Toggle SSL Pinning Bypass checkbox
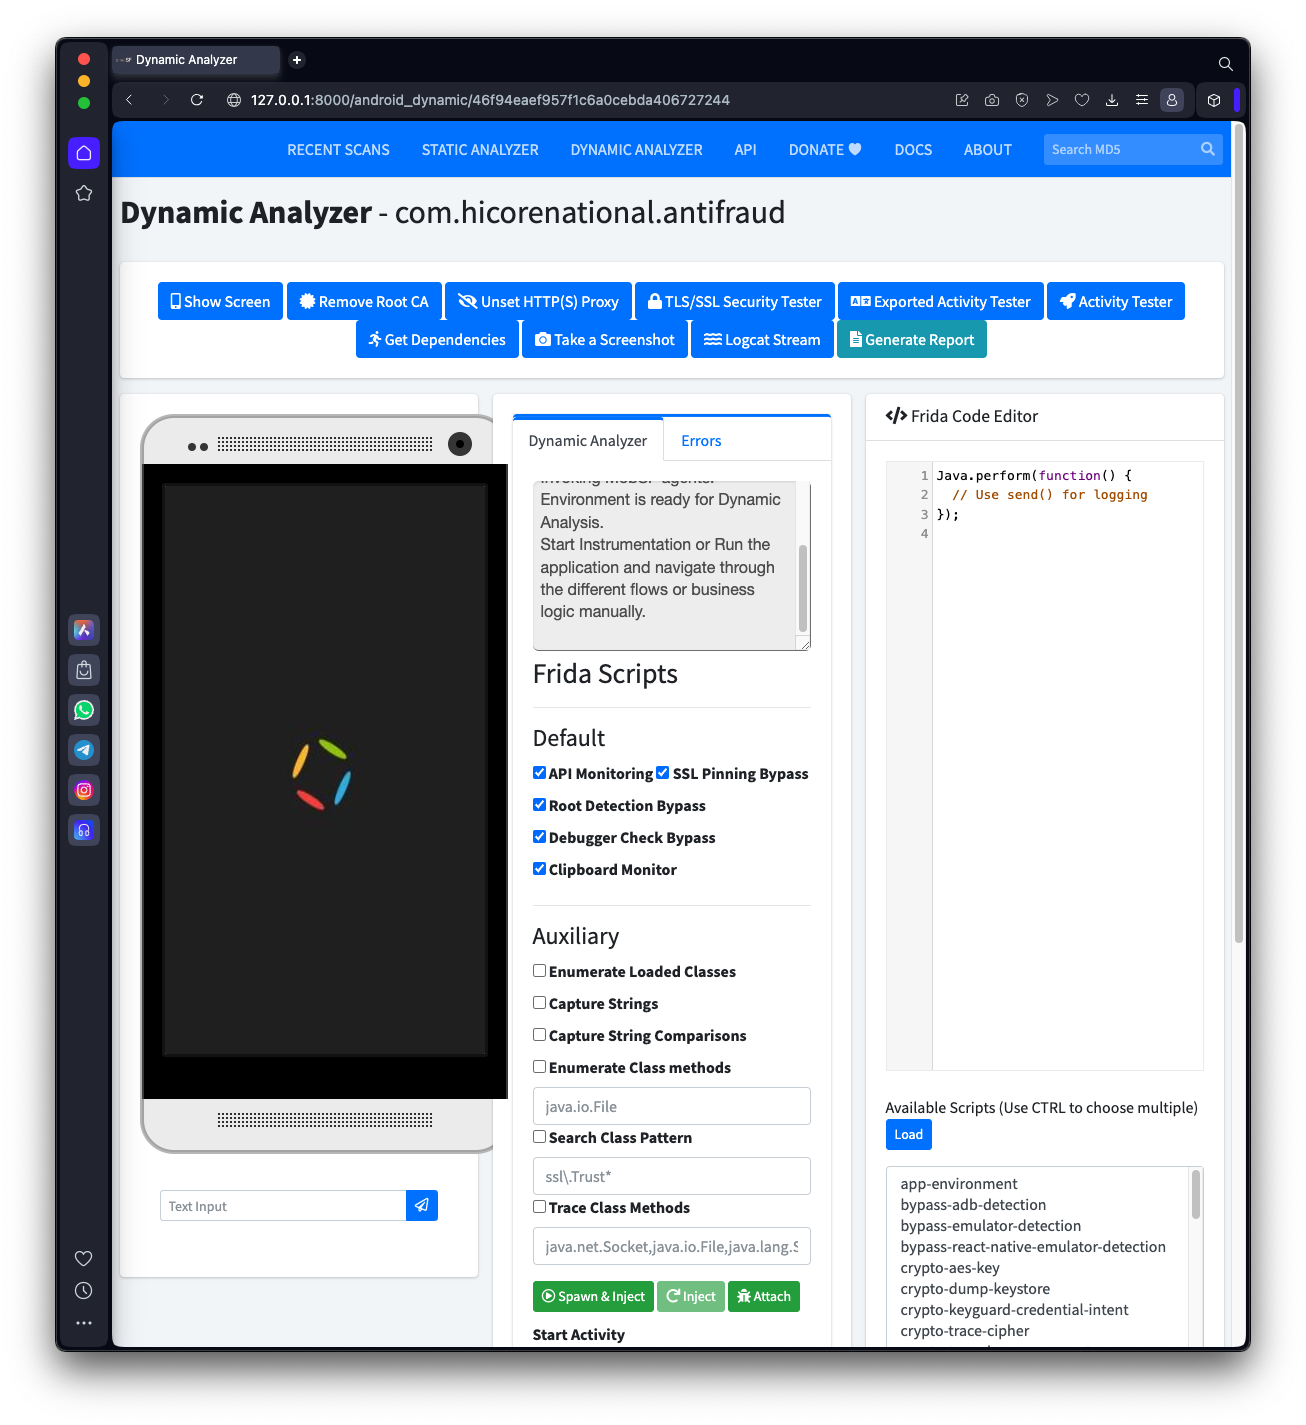Screen dimensions: 1306x1425 (662, 773)
